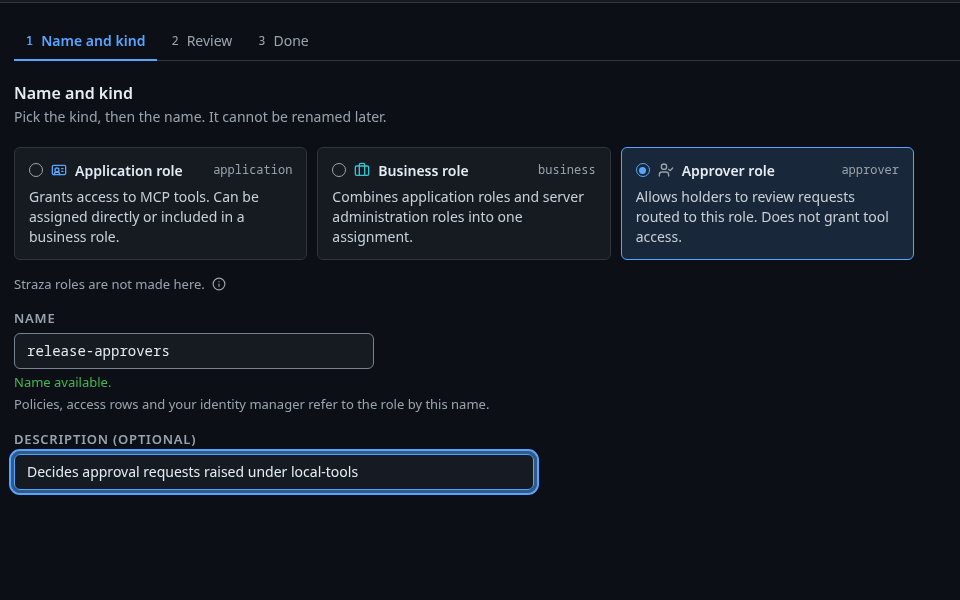
Task: Click the "Application role" card title
Action: click(x=129, y=171)
